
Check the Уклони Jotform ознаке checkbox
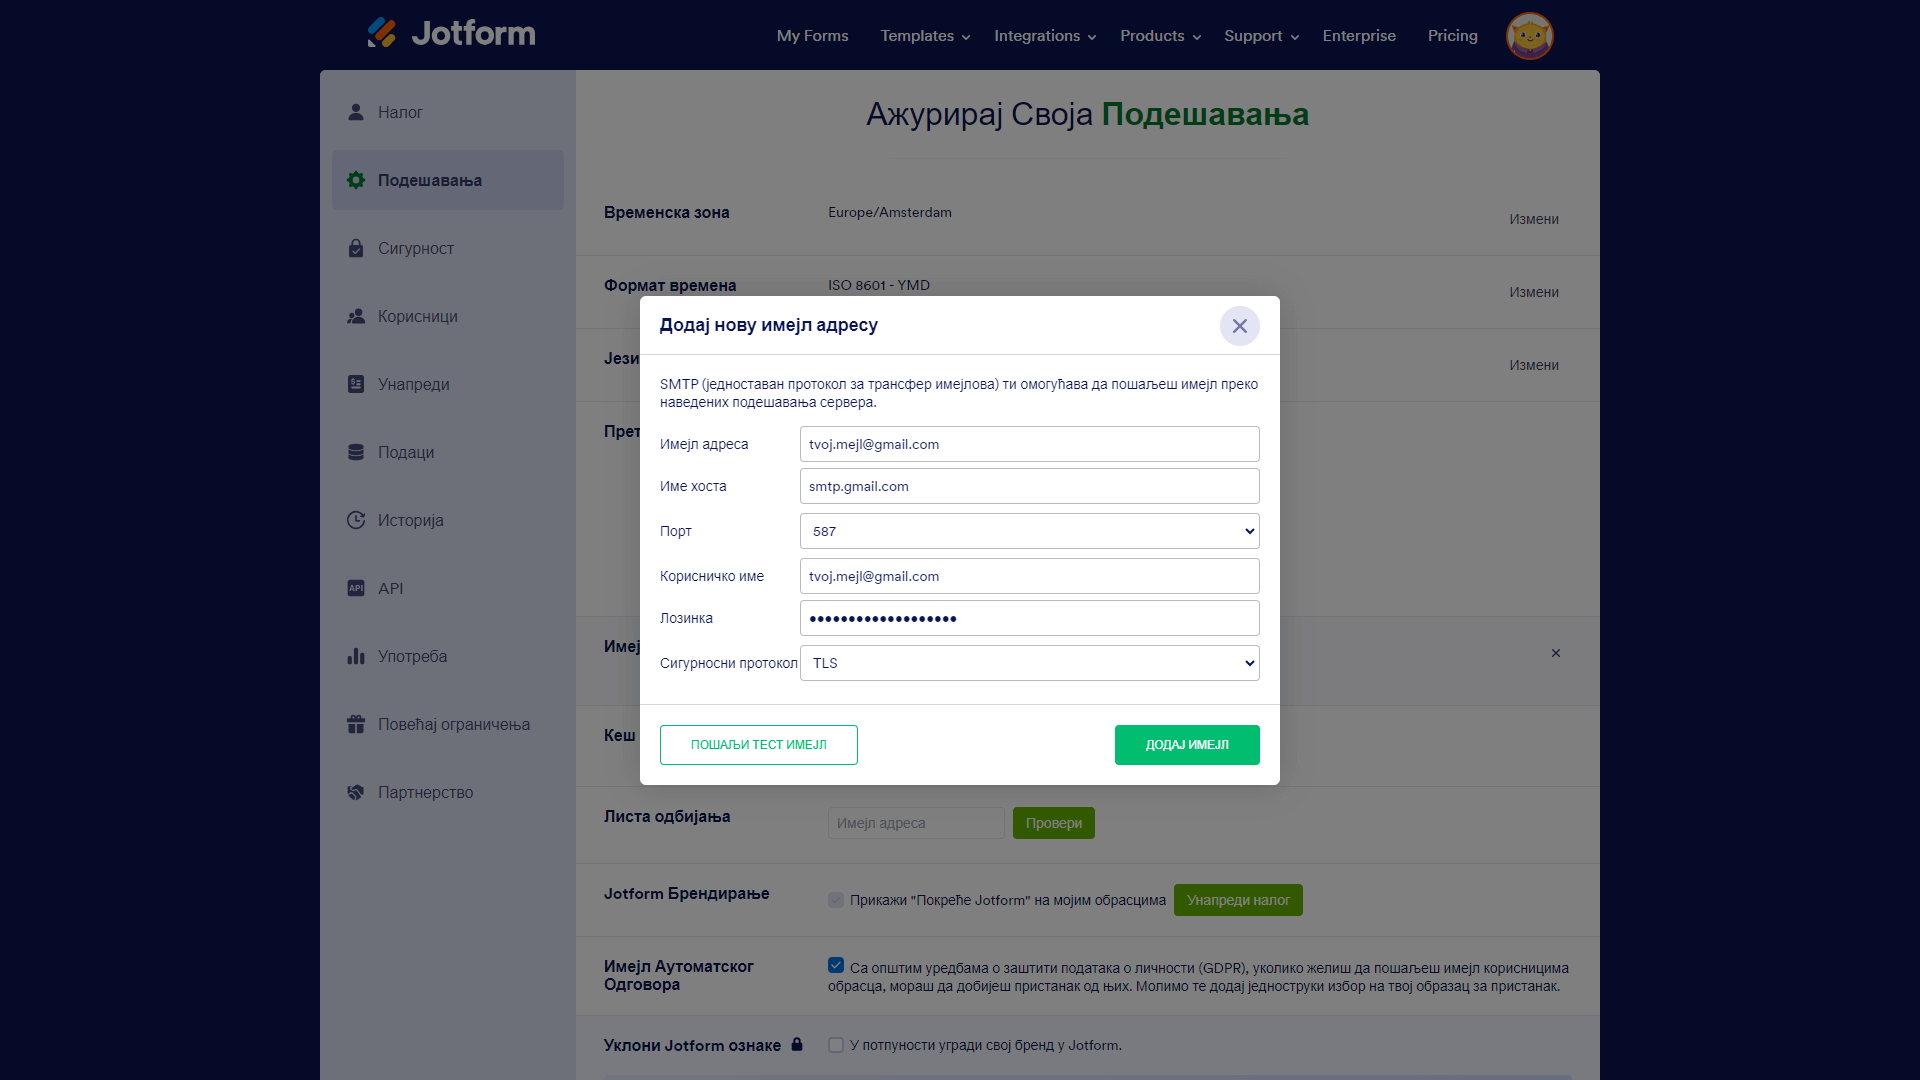836,1045
